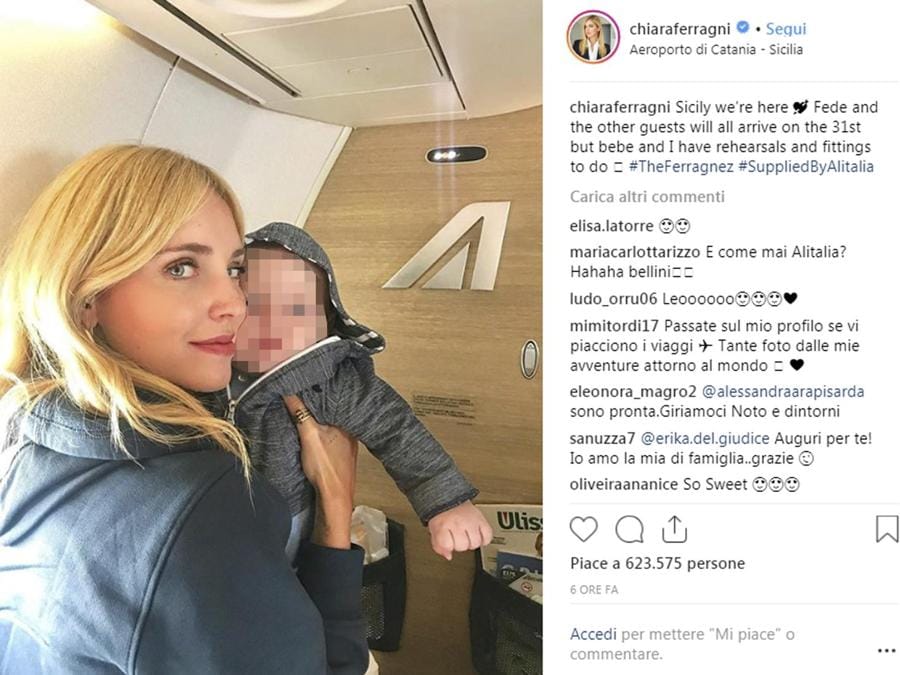Viewport: 900px width, 675px height.
Task: Click the blue verified badge
Action: [743, 27]
